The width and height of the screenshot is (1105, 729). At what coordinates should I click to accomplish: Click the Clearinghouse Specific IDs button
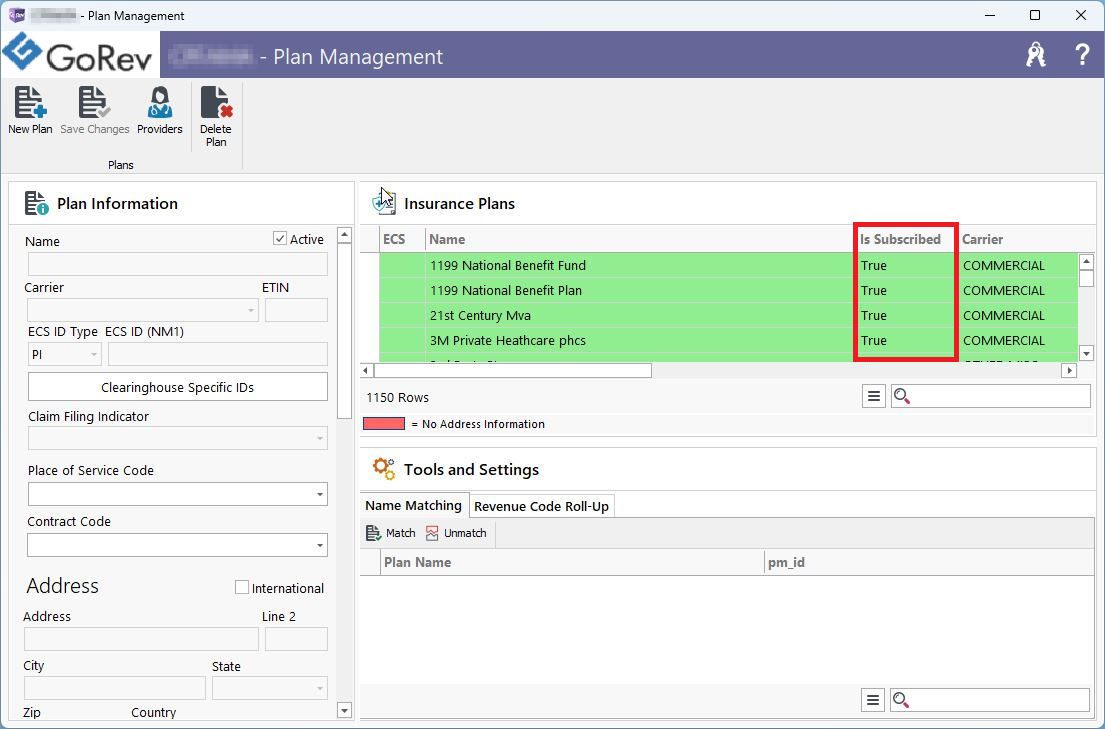(178, 387)
